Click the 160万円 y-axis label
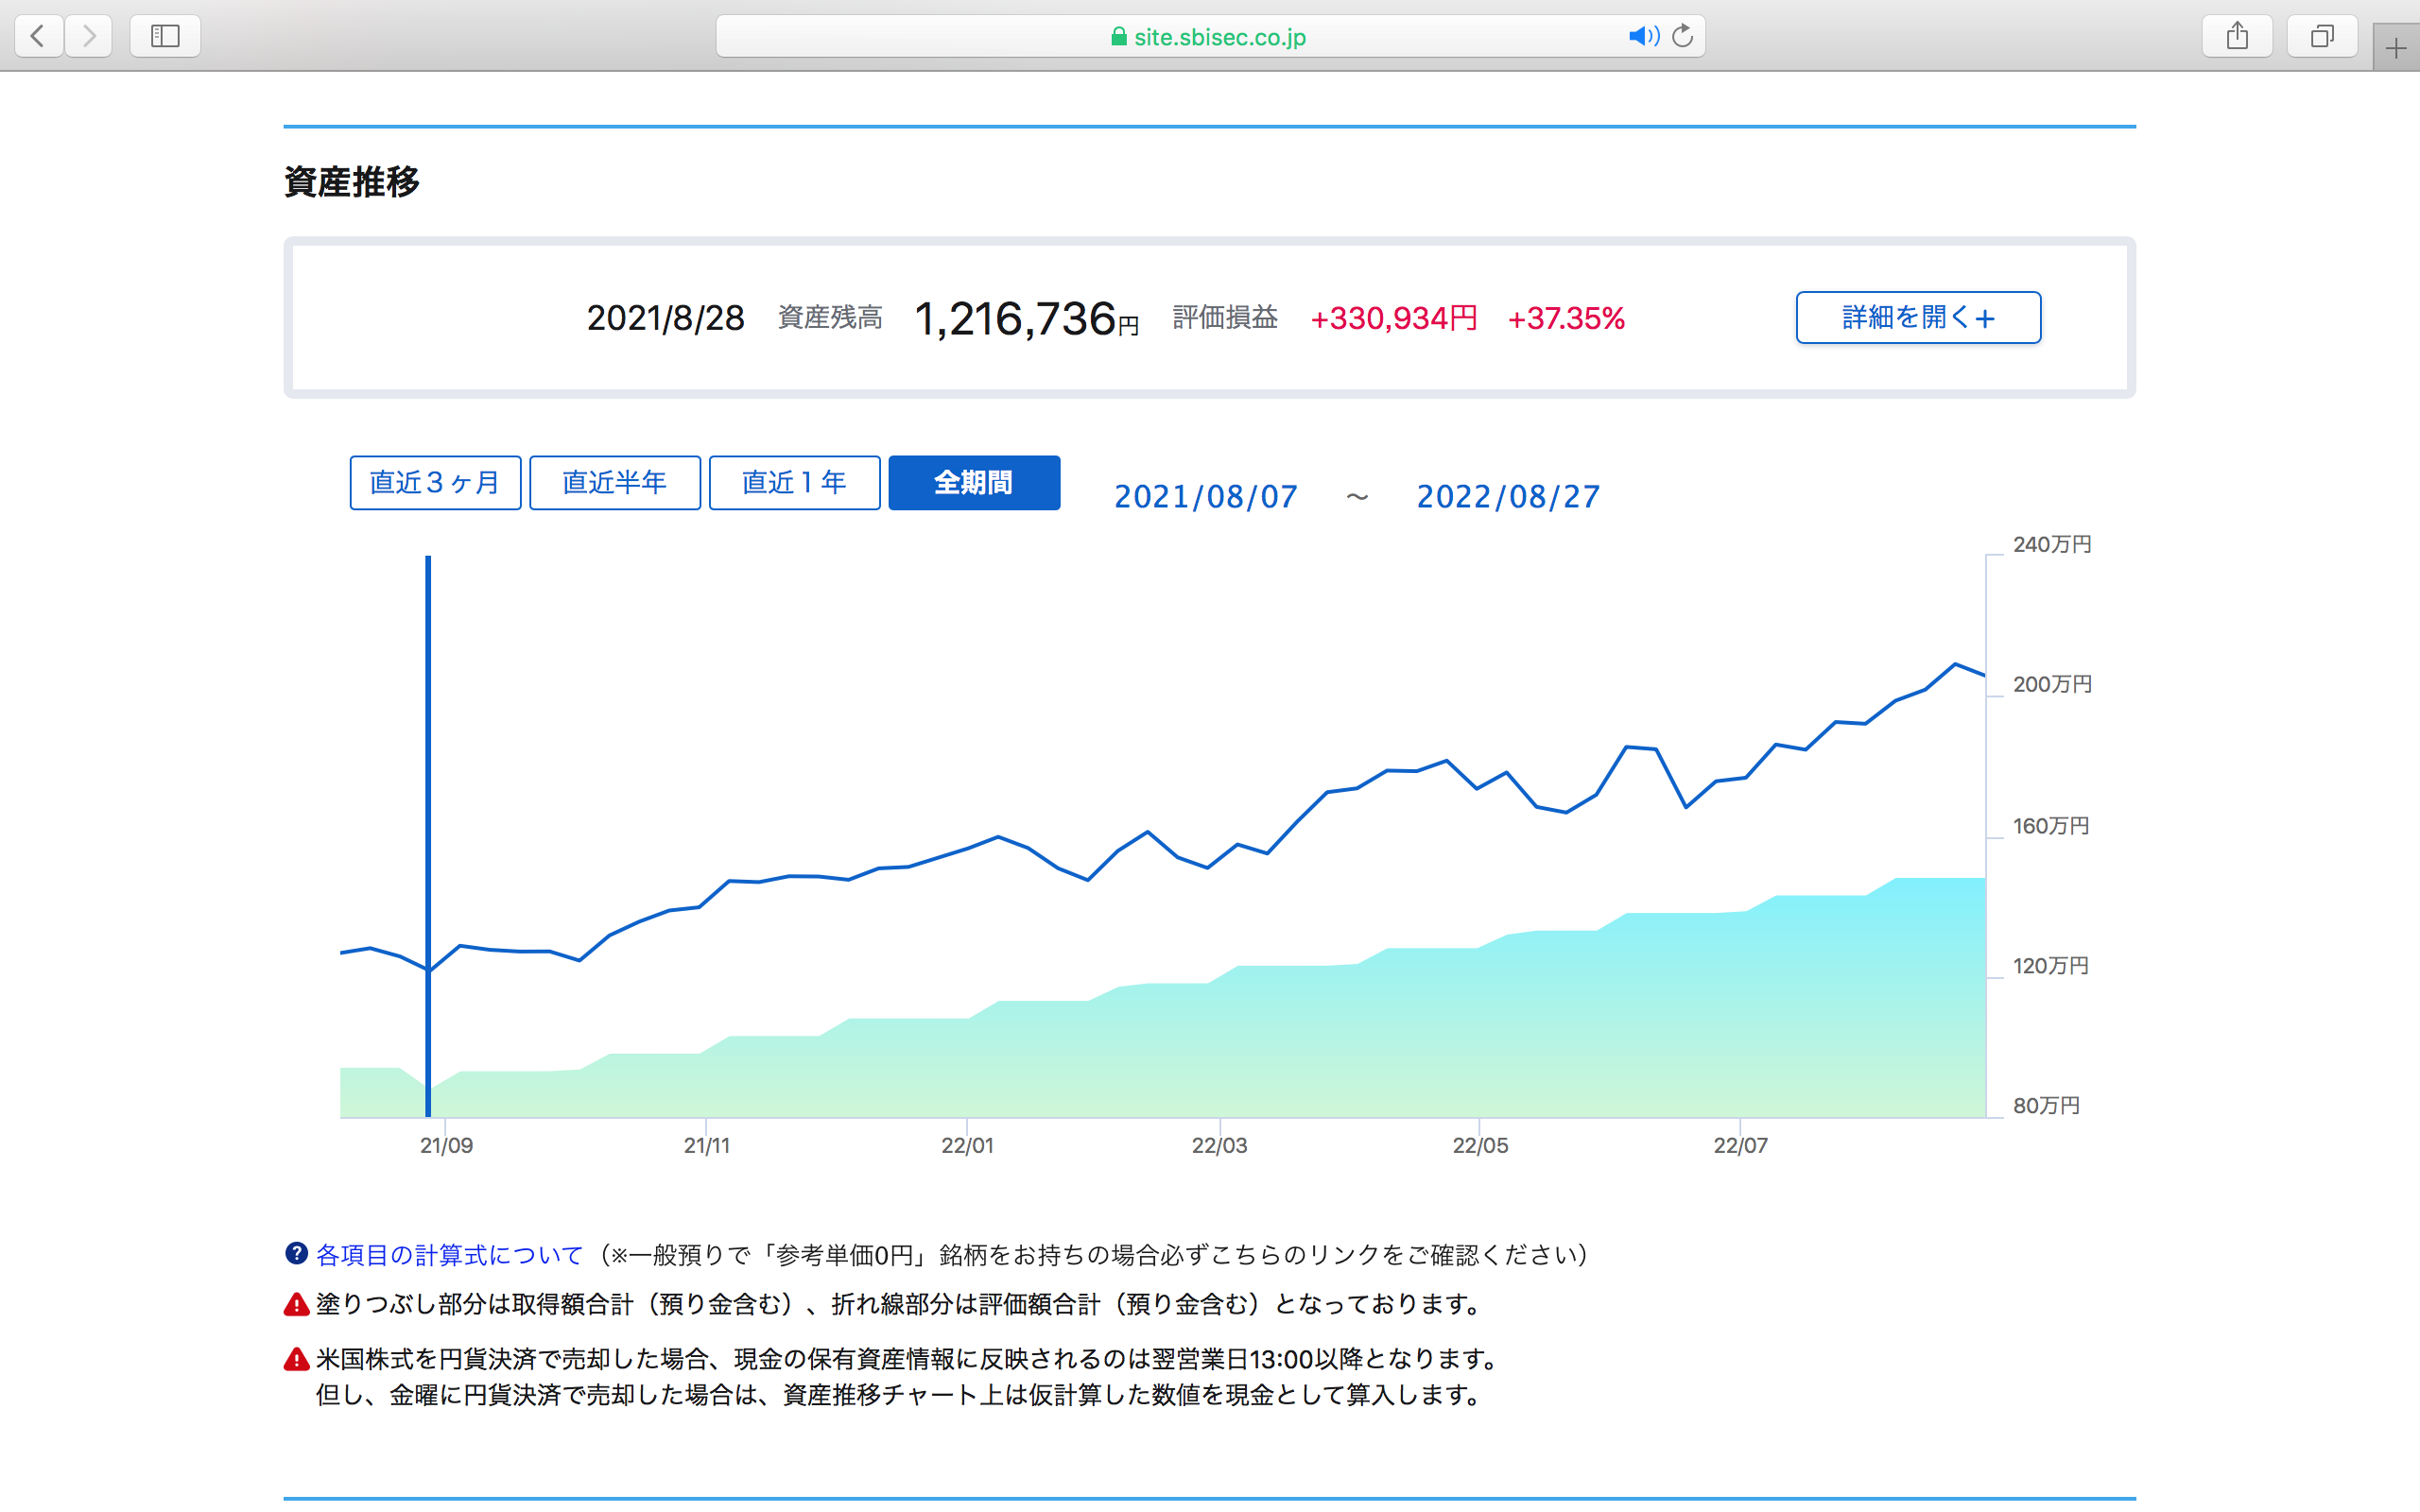The height and width of the screenshot is (1512, 2420). pyautogui.click(x=2051, y=826)
